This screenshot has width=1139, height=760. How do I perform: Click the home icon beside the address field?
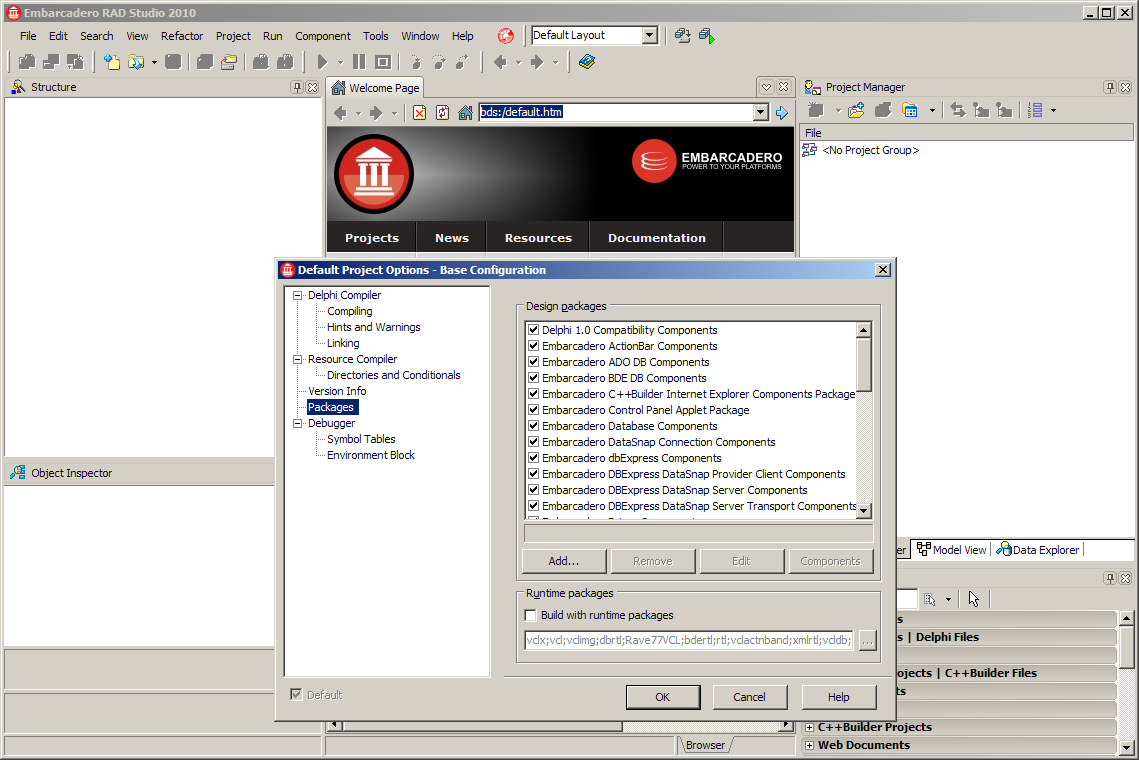click(465, 113)
